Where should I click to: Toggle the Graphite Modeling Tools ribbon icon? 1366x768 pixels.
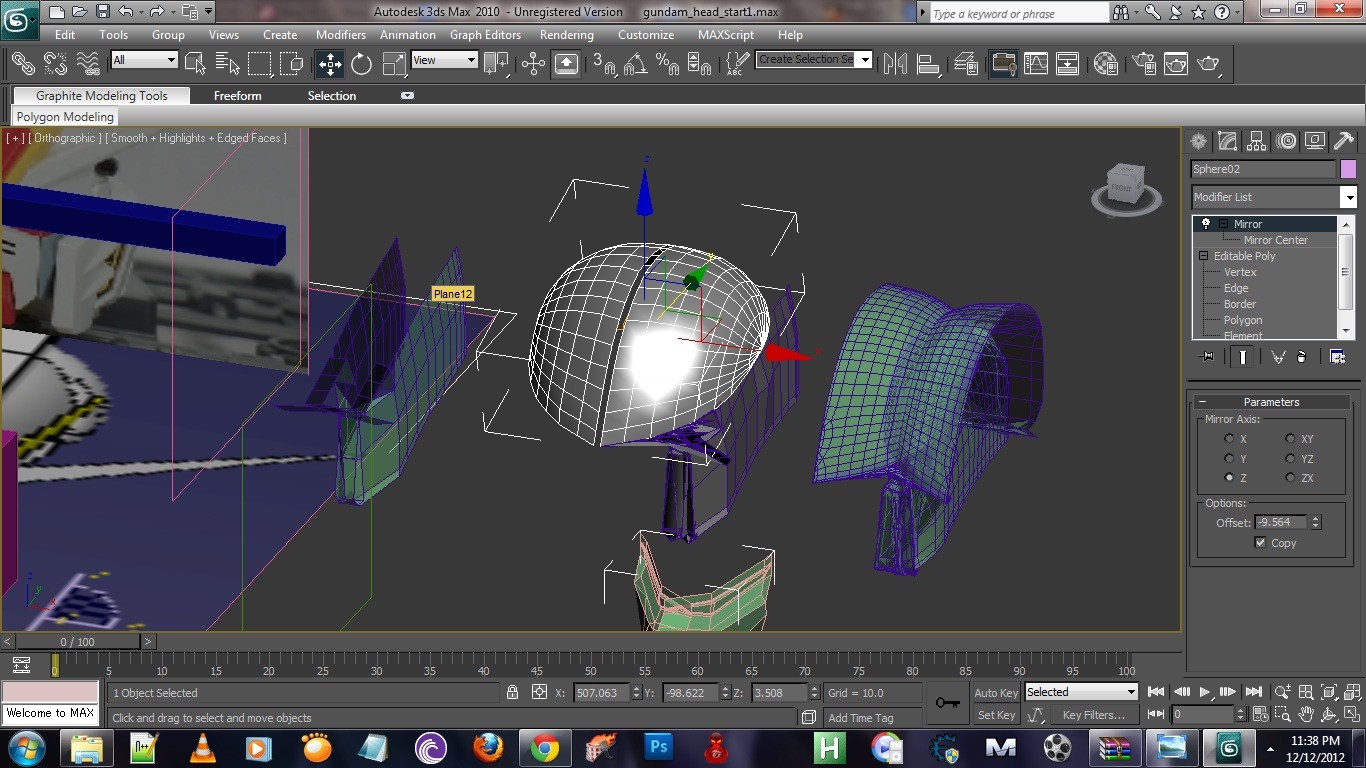pos(1003,64)
